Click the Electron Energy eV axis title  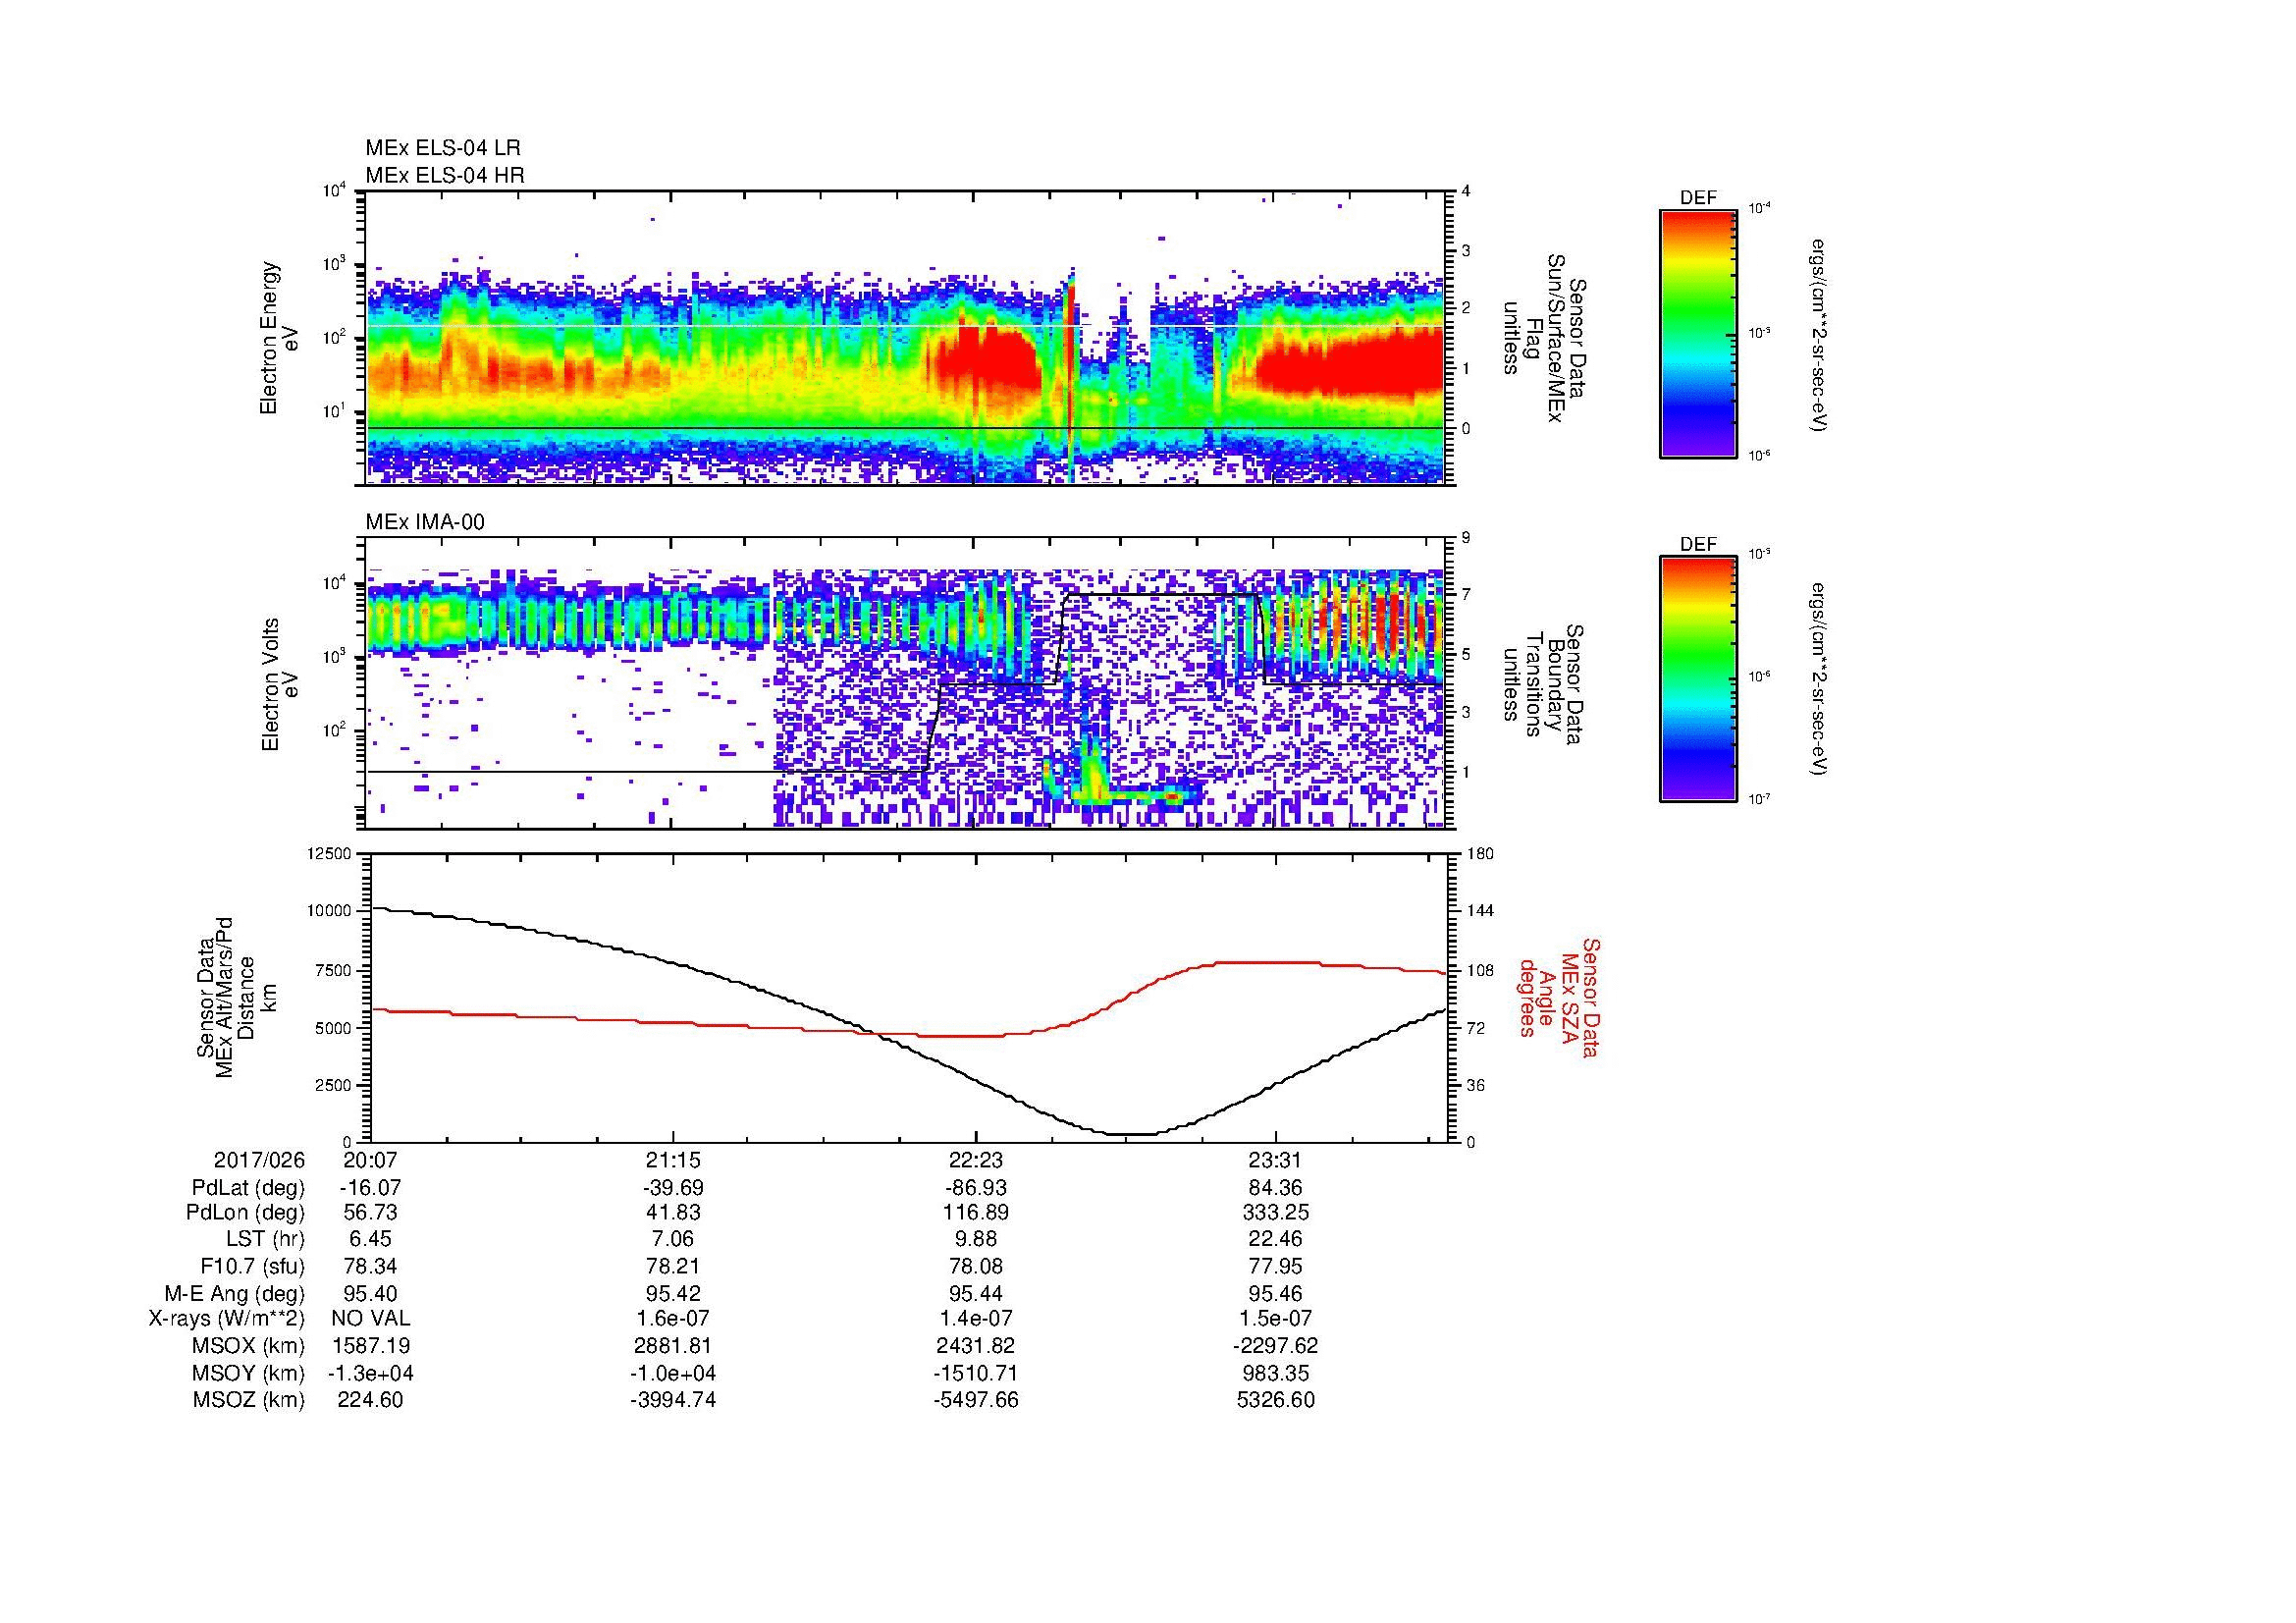click(279, 338)
